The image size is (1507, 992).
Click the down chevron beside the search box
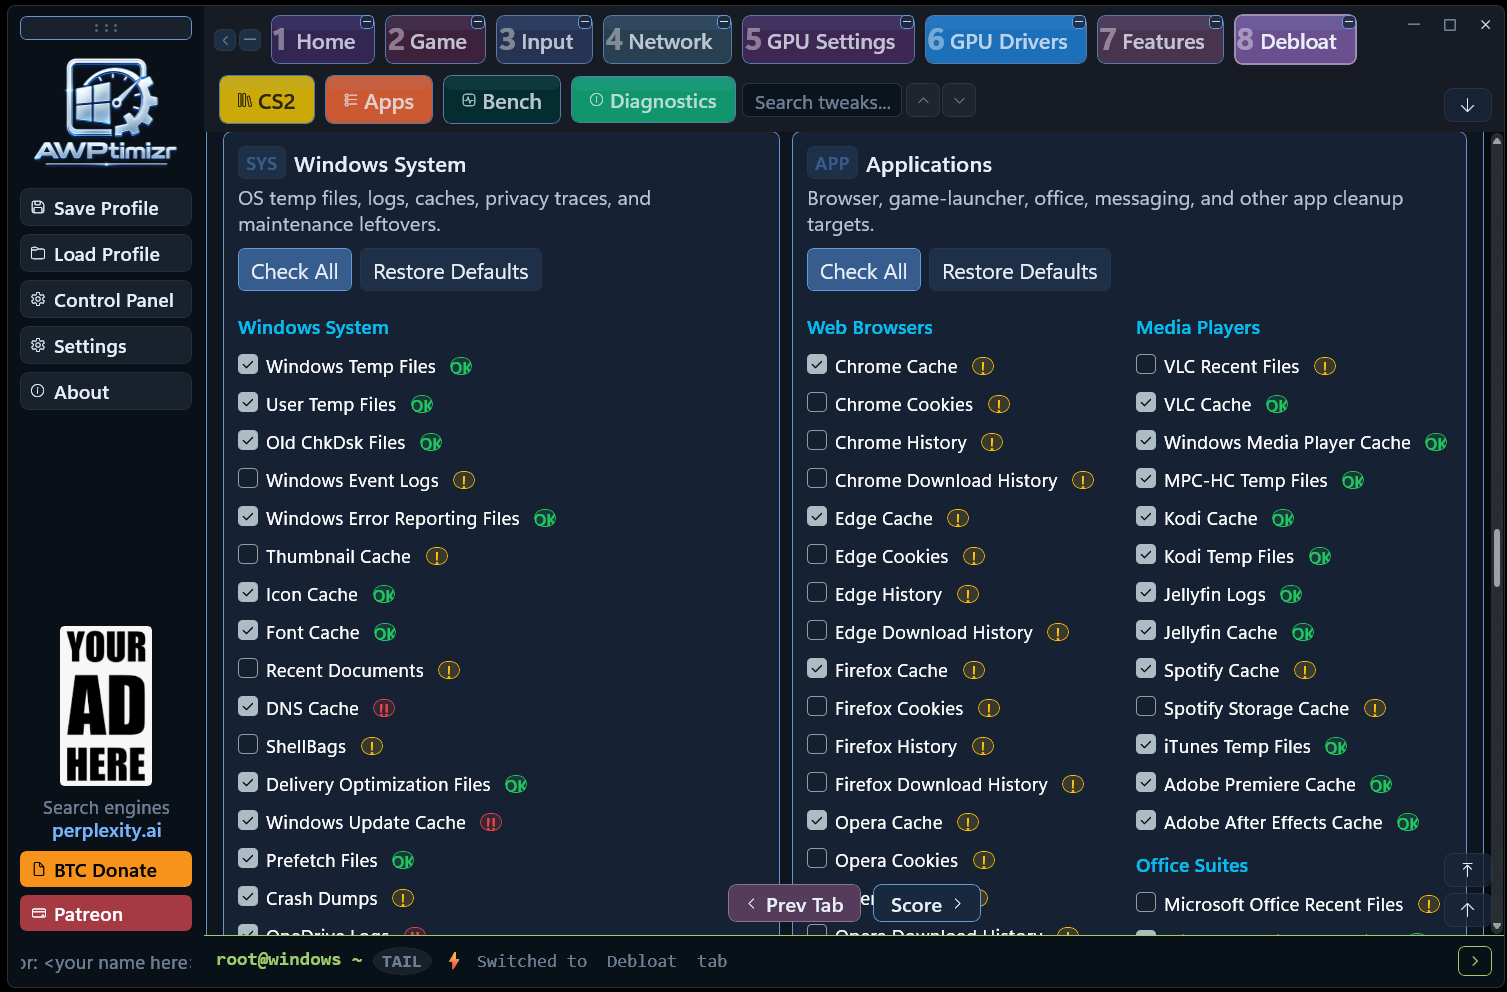(959, 101)
